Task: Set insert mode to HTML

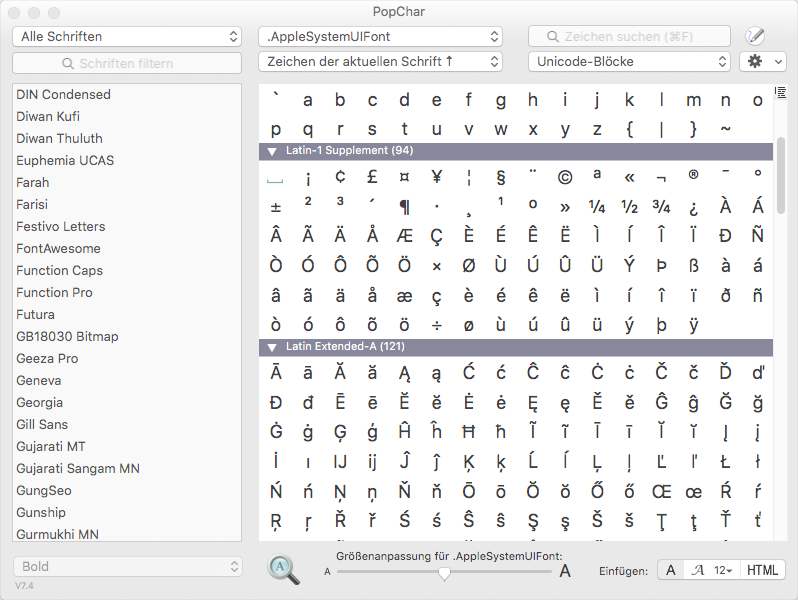Action: pos(762,570)
